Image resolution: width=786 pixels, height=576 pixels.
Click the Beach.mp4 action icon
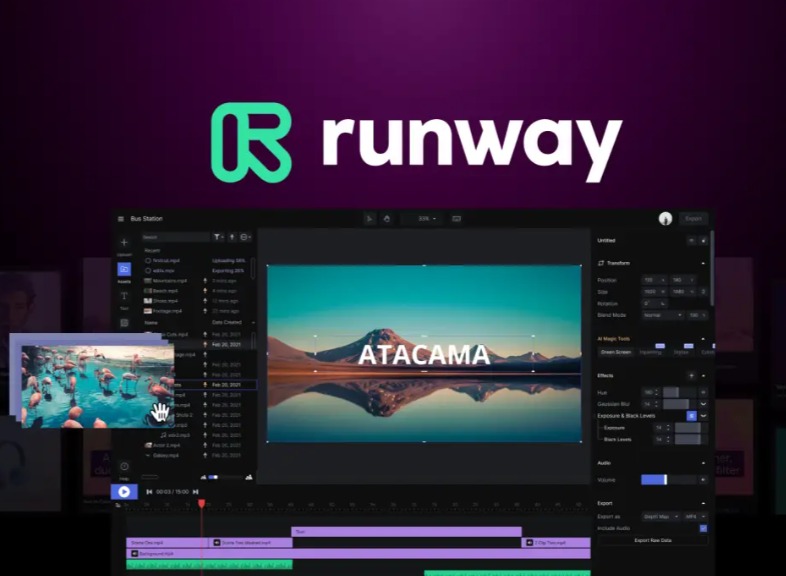point(205,291)
